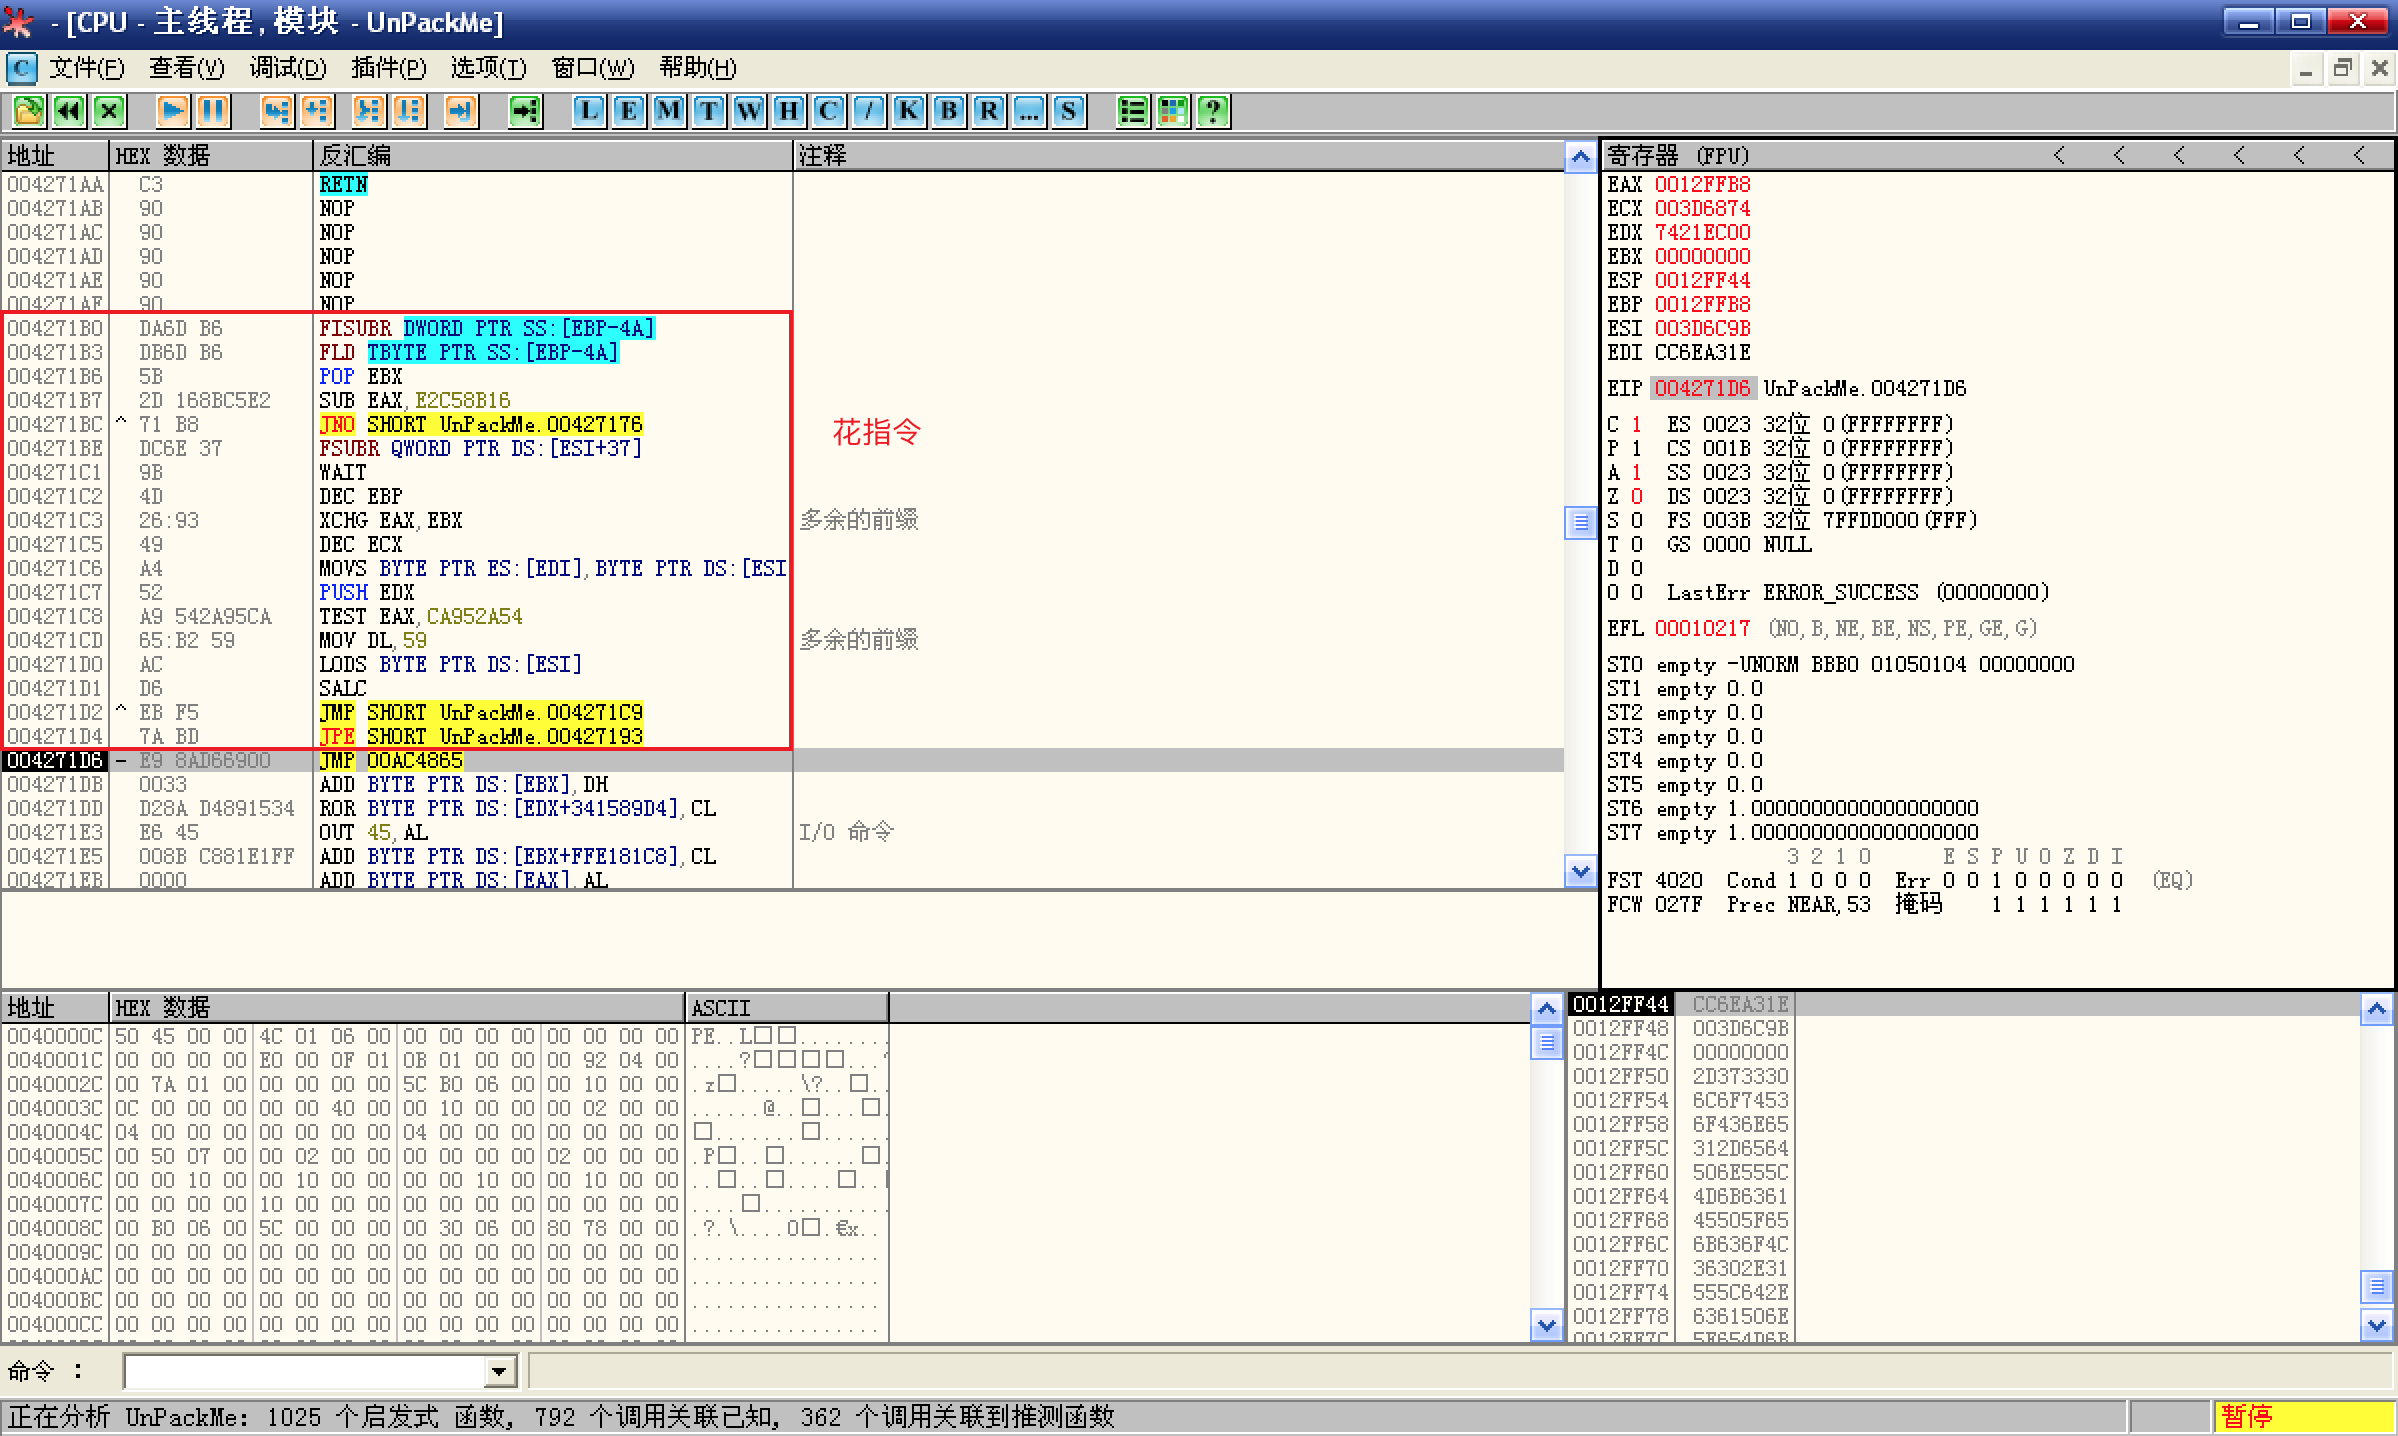Click the disassembly pane scroll down arrow
Image resolution: width=2398 pixels, height=1436 pixels.
coord(1580,872)
